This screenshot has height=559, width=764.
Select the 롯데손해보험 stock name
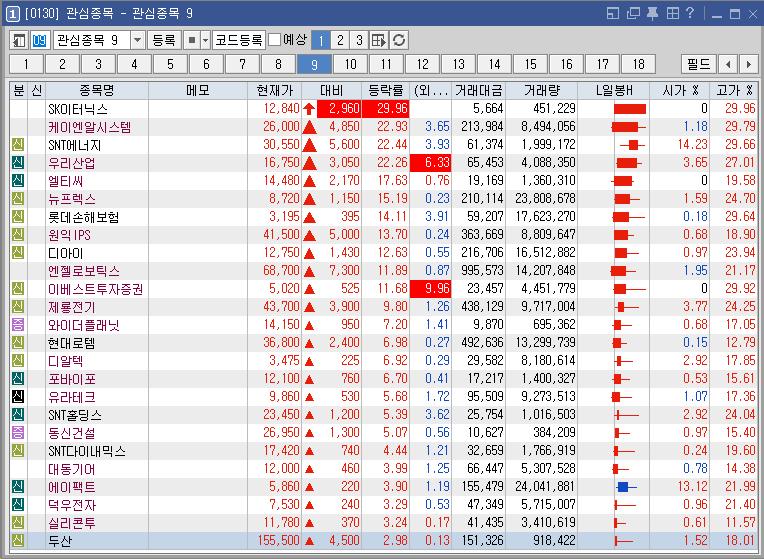[x=83, y=216]
